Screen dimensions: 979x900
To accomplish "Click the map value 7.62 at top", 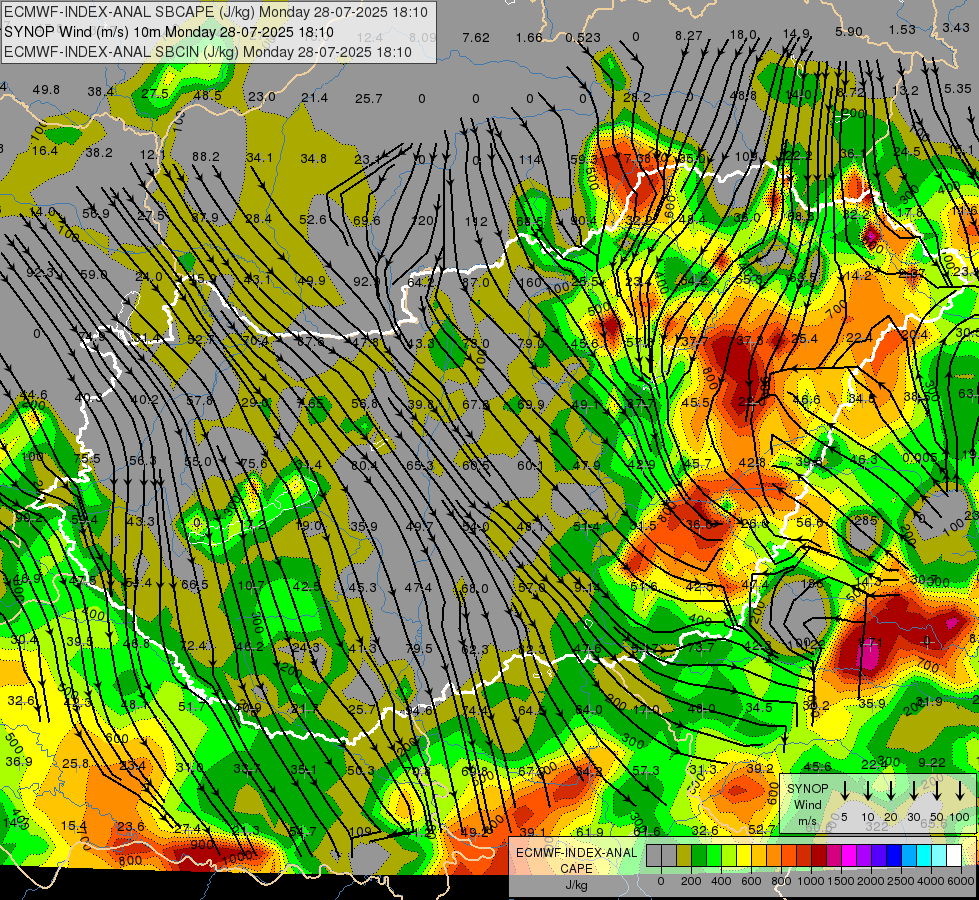I will pyautogui.click(x=476, y=37).
